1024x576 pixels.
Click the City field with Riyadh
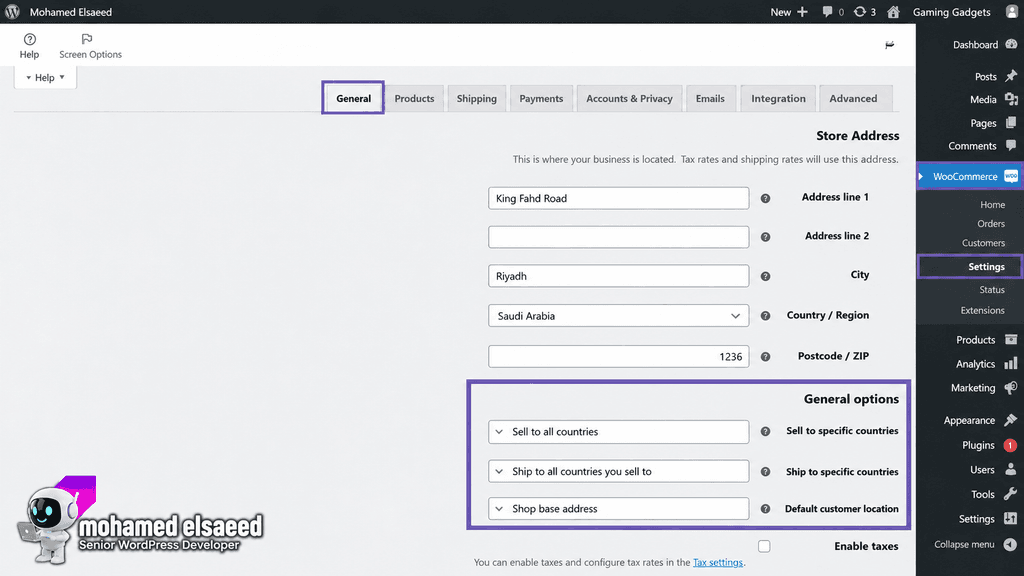coord(618,276)
